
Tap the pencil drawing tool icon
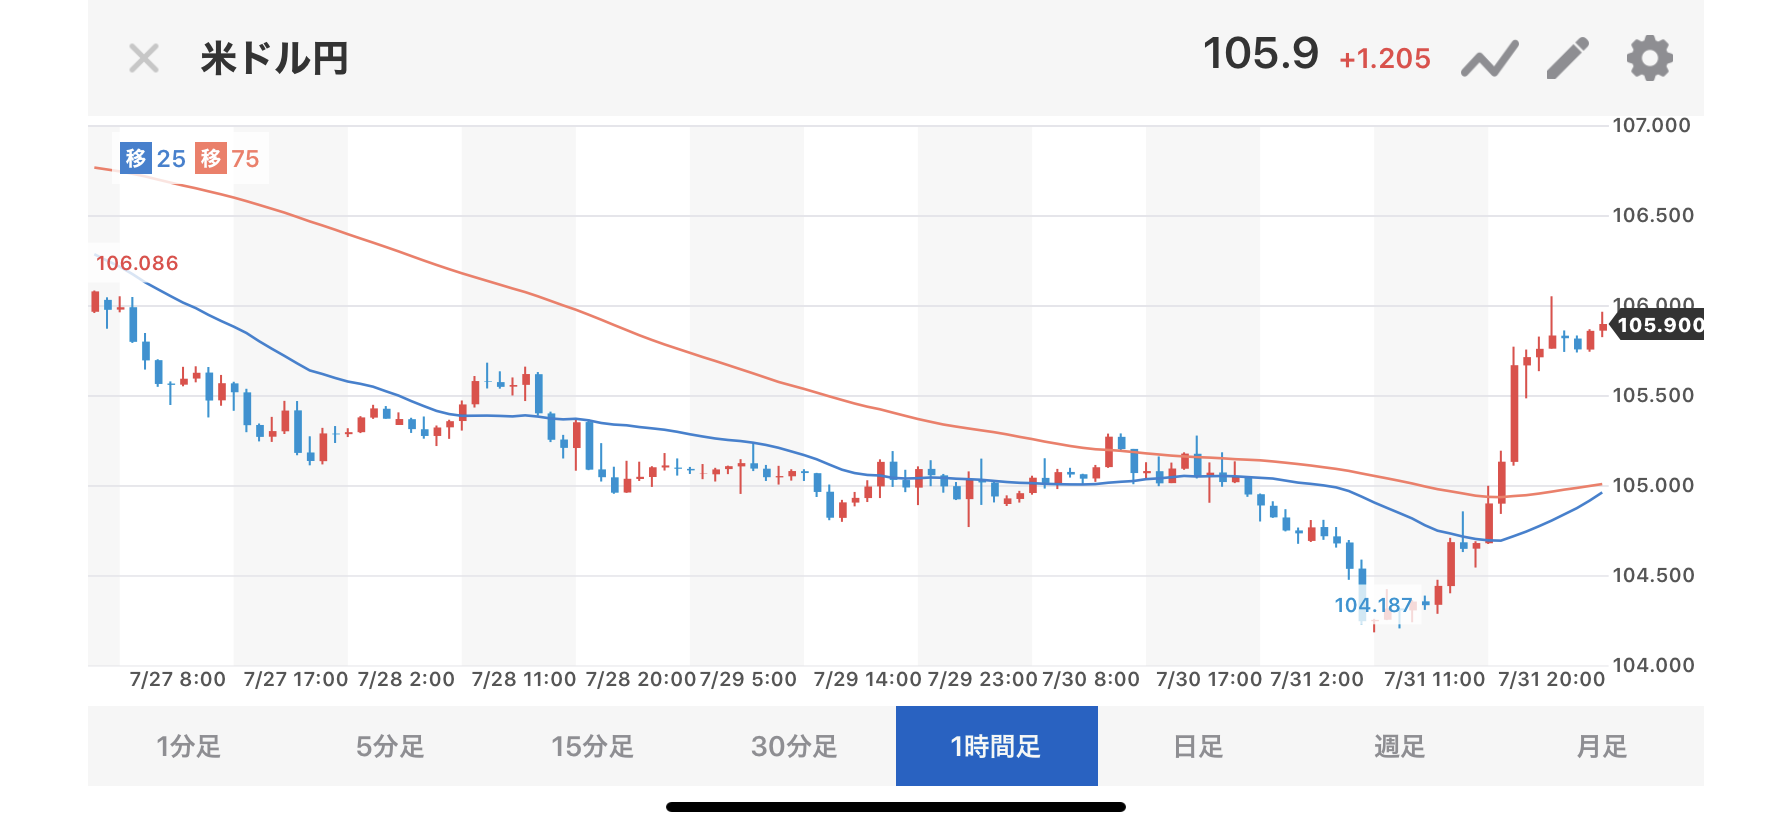tap(1568, 58)
